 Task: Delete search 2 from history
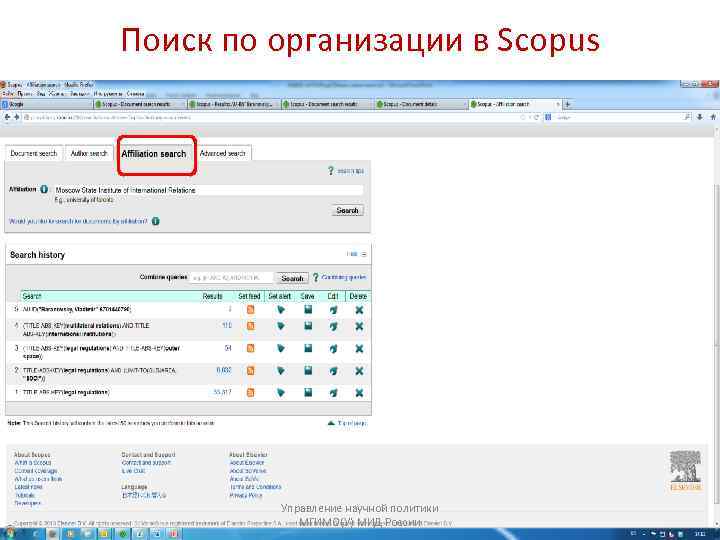tap(359, 370)
